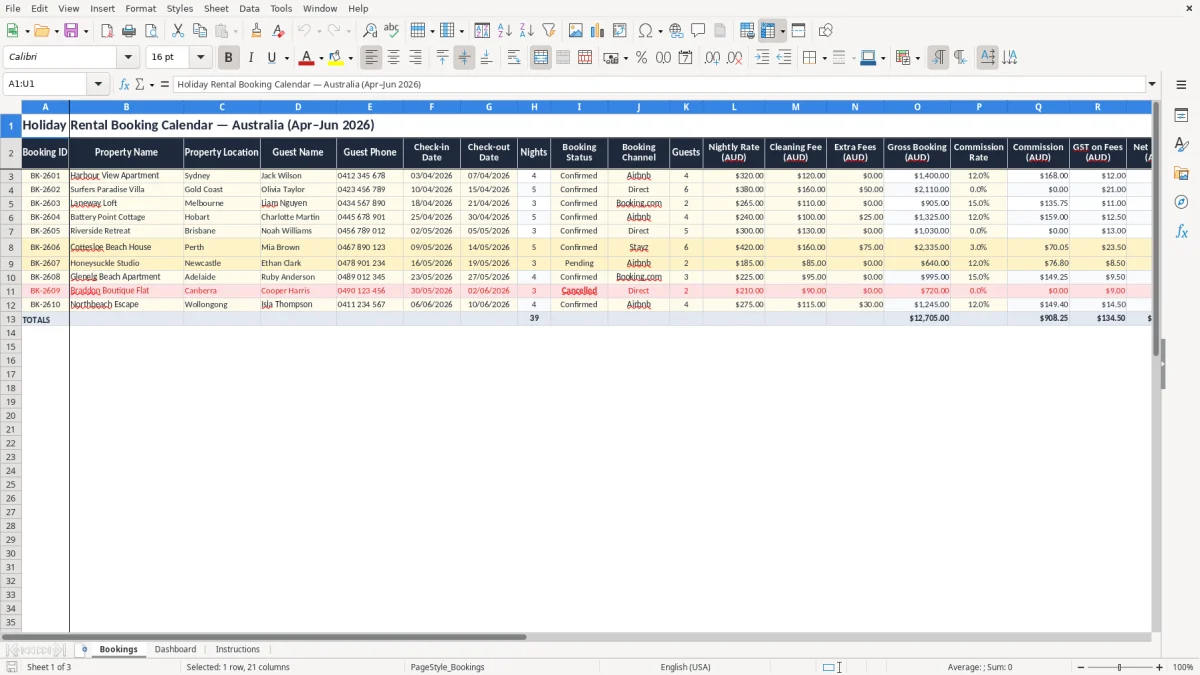The height and width of the screenshot is (675, 1200).
Task: Define print area icon
Action: pyautogui.click(x=747, y=31)
